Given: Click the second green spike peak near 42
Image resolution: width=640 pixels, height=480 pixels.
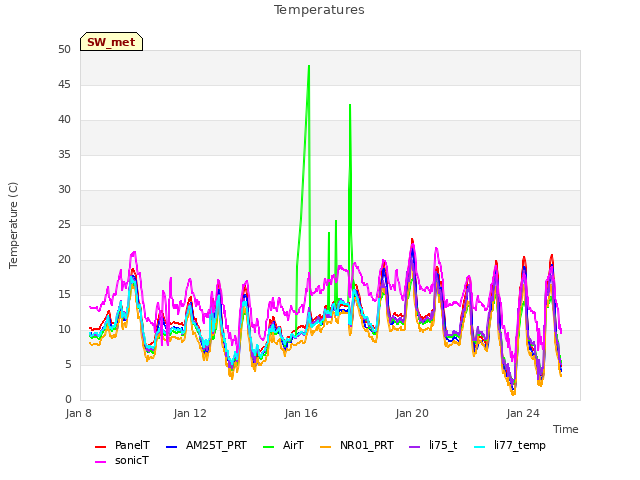Looking at the screenshot, I should click(350, 105).
